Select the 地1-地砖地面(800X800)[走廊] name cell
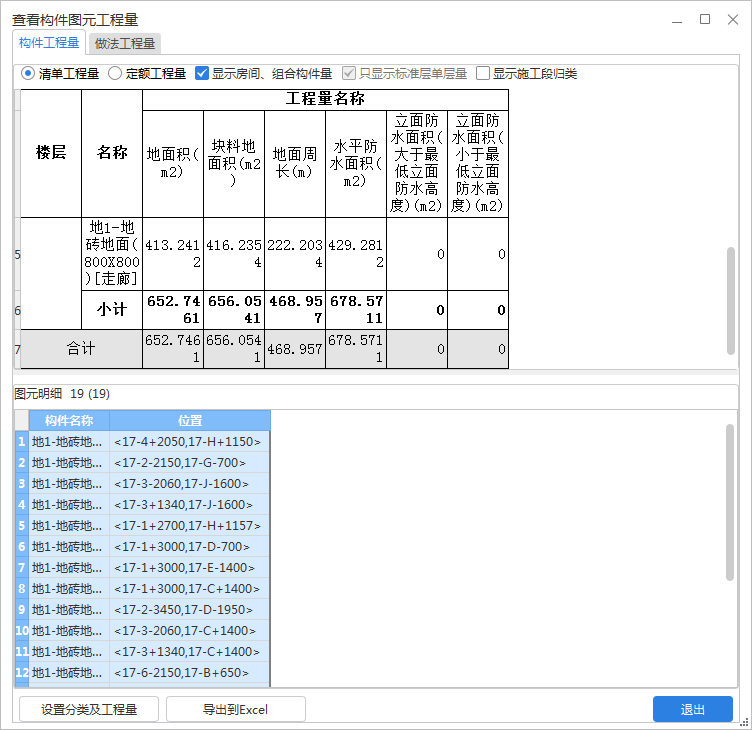This screenshot has height=730, width=752. (x=112, y=254)
